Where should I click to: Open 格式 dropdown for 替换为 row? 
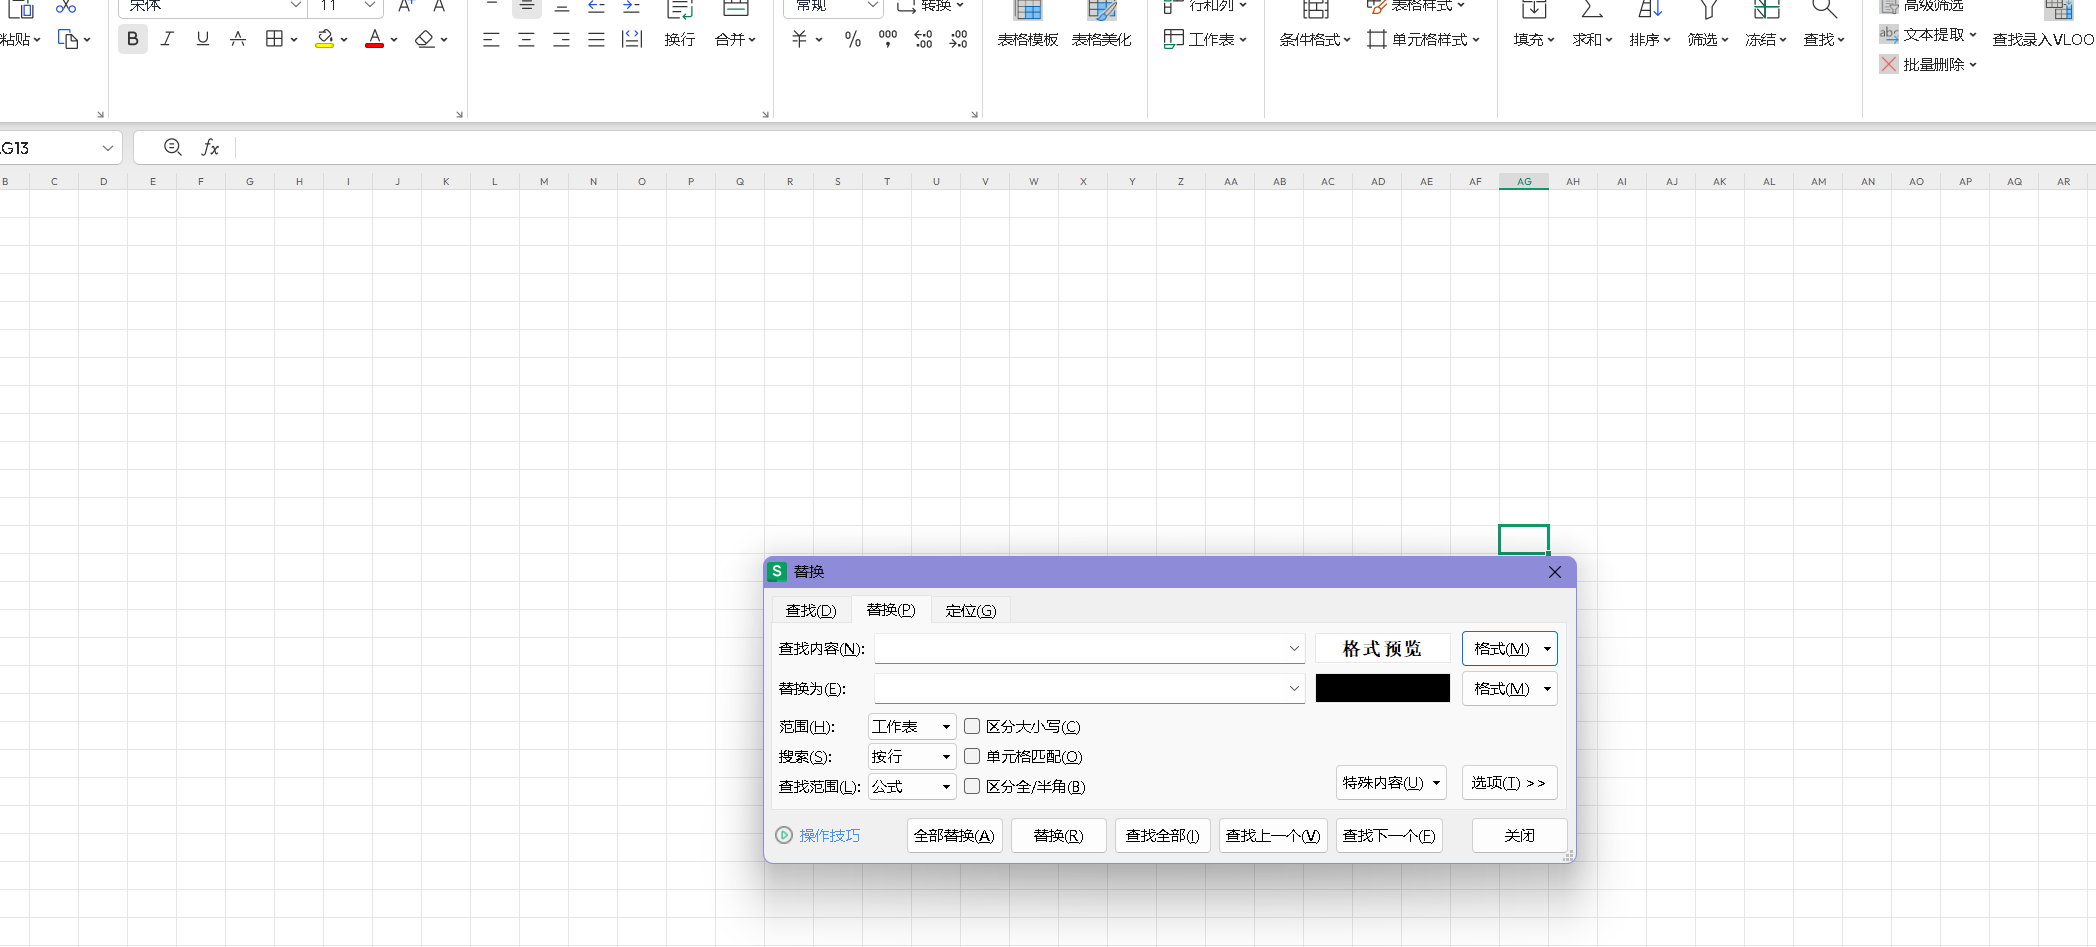coord(1509,689)
